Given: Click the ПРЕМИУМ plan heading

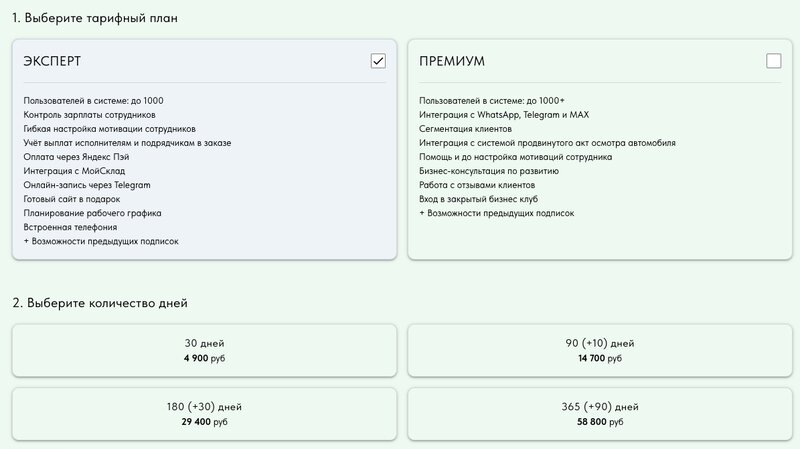Looking at the screenshot, I should 452,61.
